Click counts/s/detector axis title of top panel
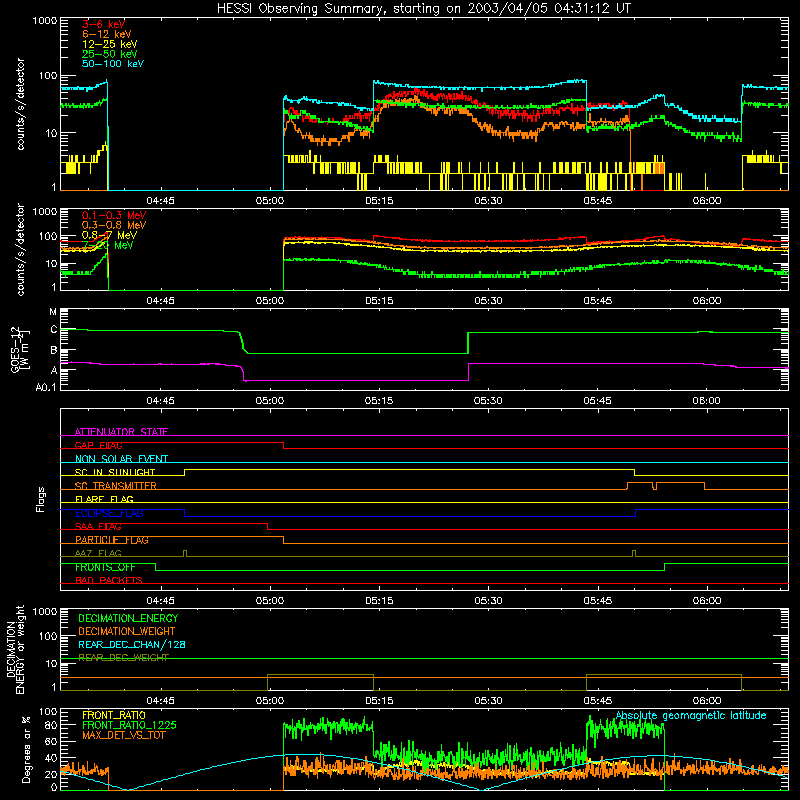Viewport: 800px width, 800px height. [x=20, y=104]
